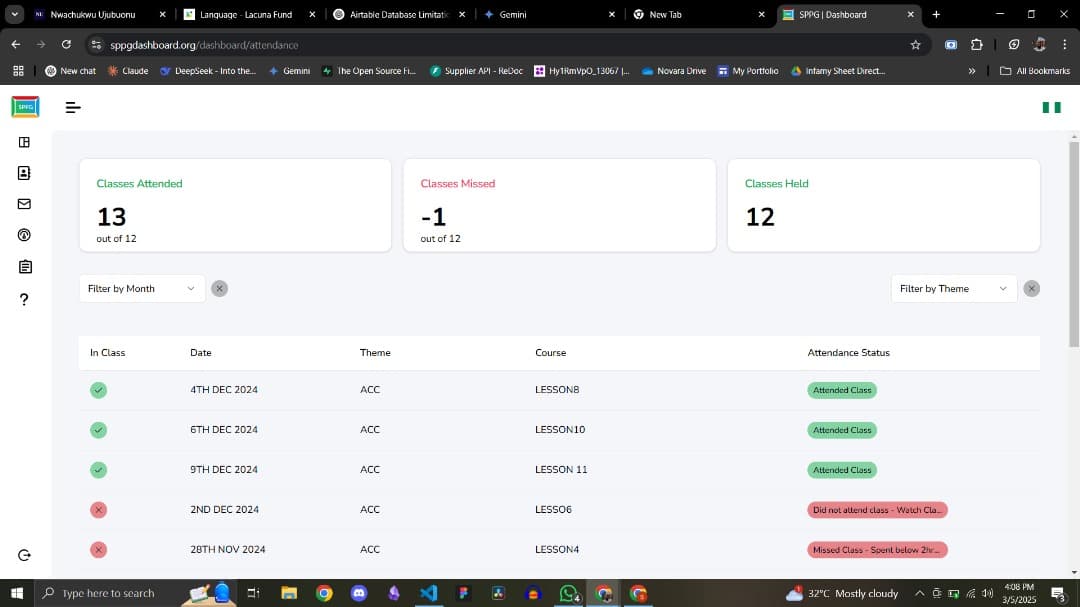Open the Novara Drive bookmark

[x=674, y=71]
